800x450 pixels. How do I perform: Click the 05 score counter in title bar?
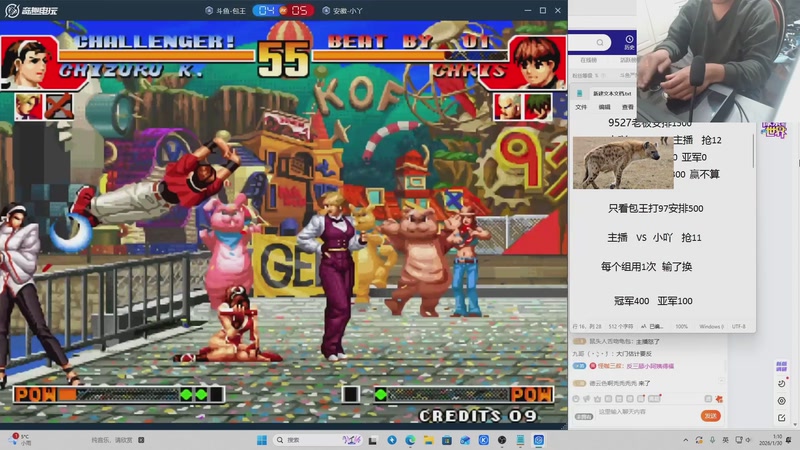(x=299, y=10)
